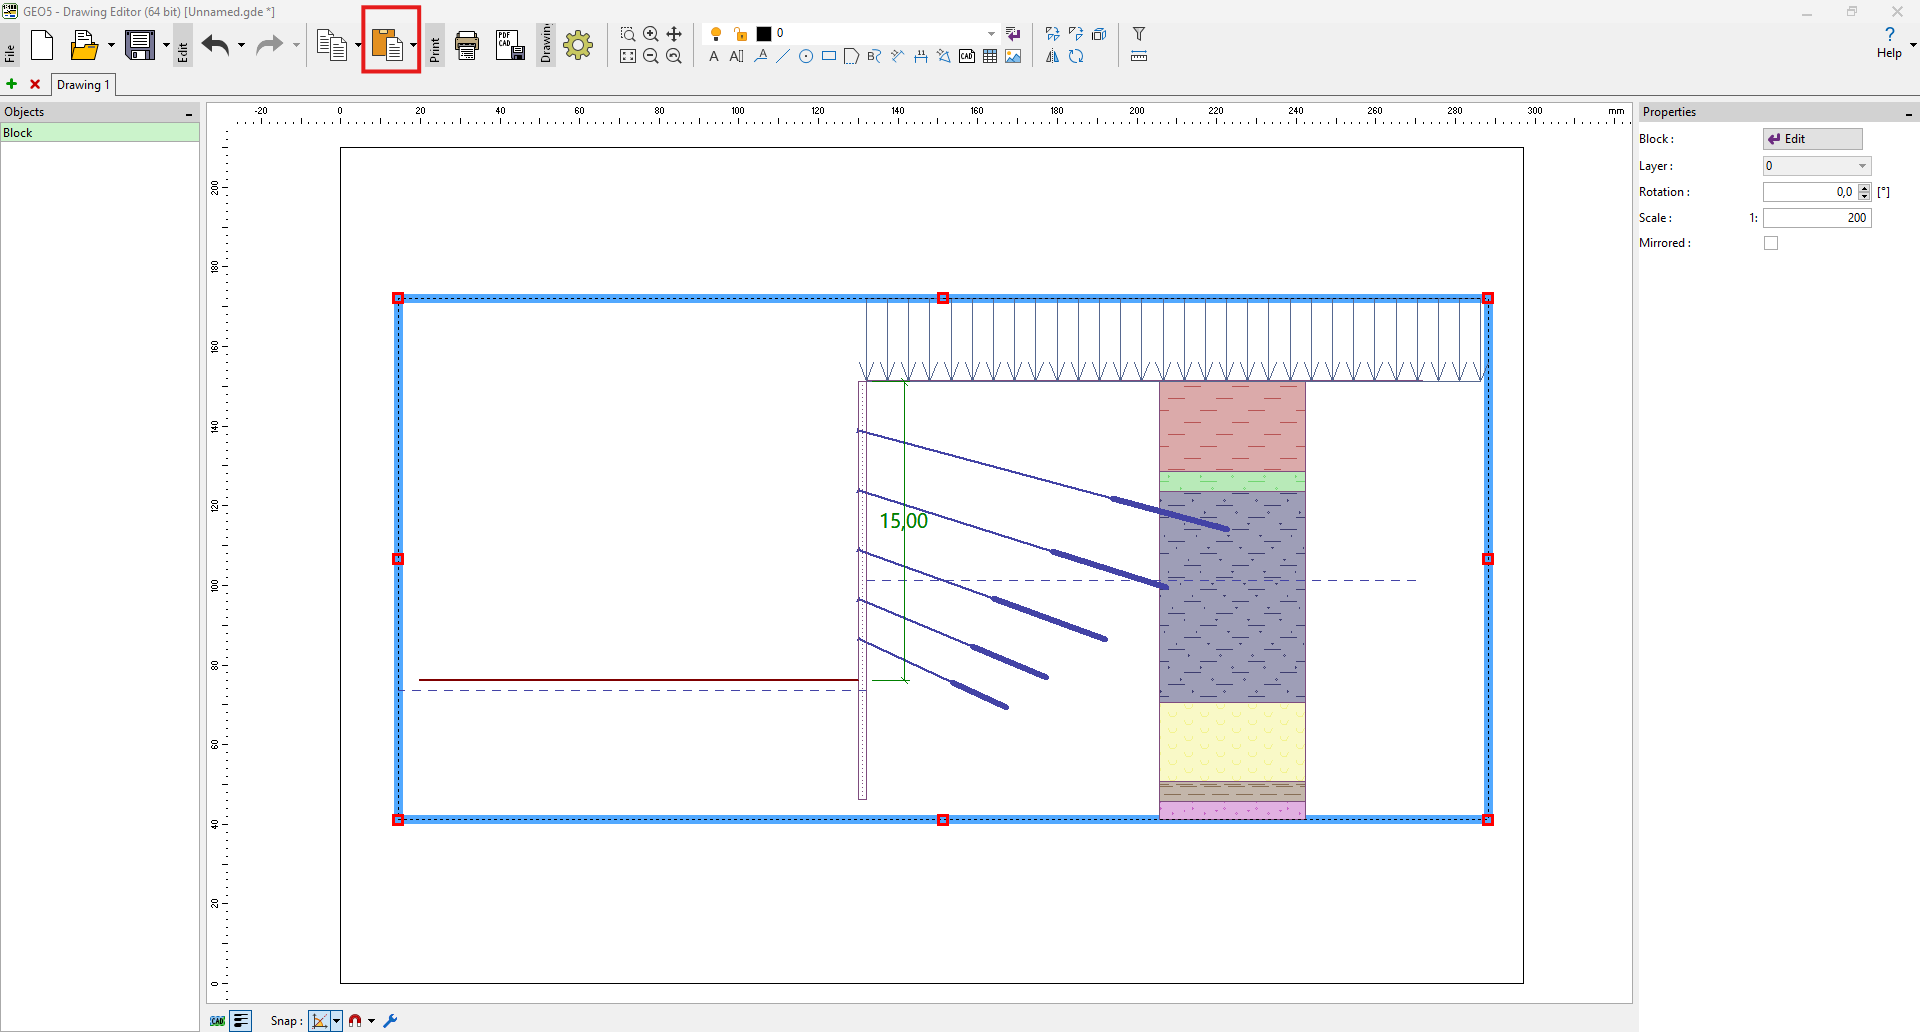Toggle the Mirrored checkbox

coord(1771,243)
